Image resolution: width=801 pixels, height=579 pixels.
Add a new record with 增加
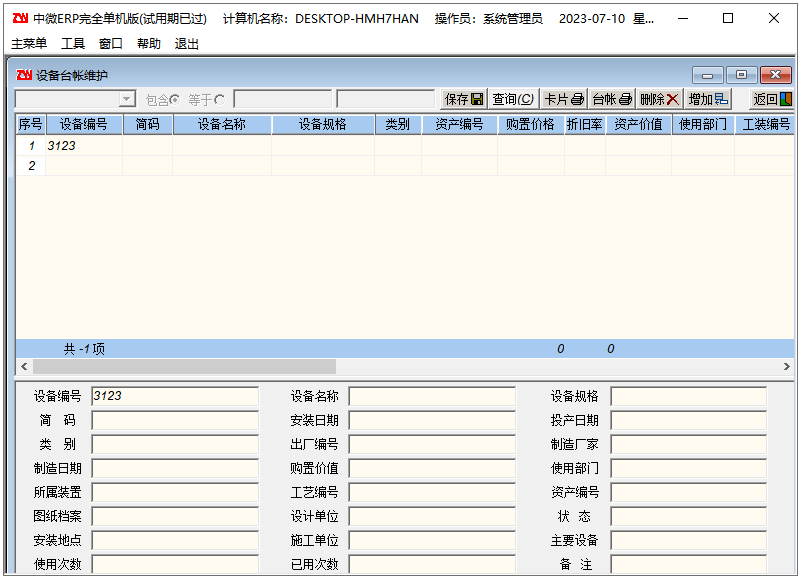(708, 99)
